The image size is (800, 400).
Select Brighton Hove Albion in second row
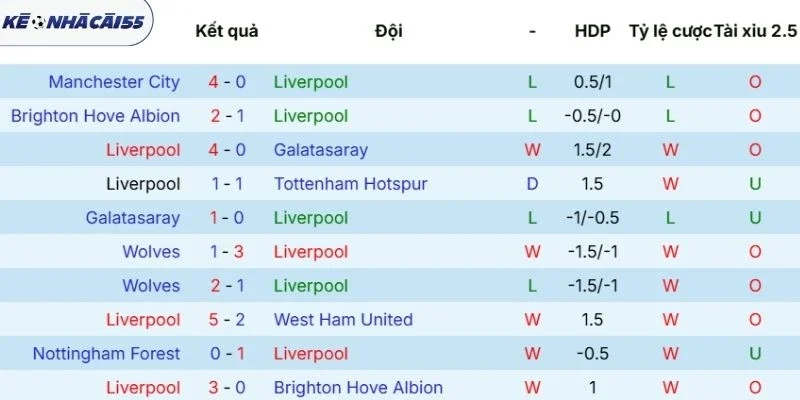click(x=95, y=116)
